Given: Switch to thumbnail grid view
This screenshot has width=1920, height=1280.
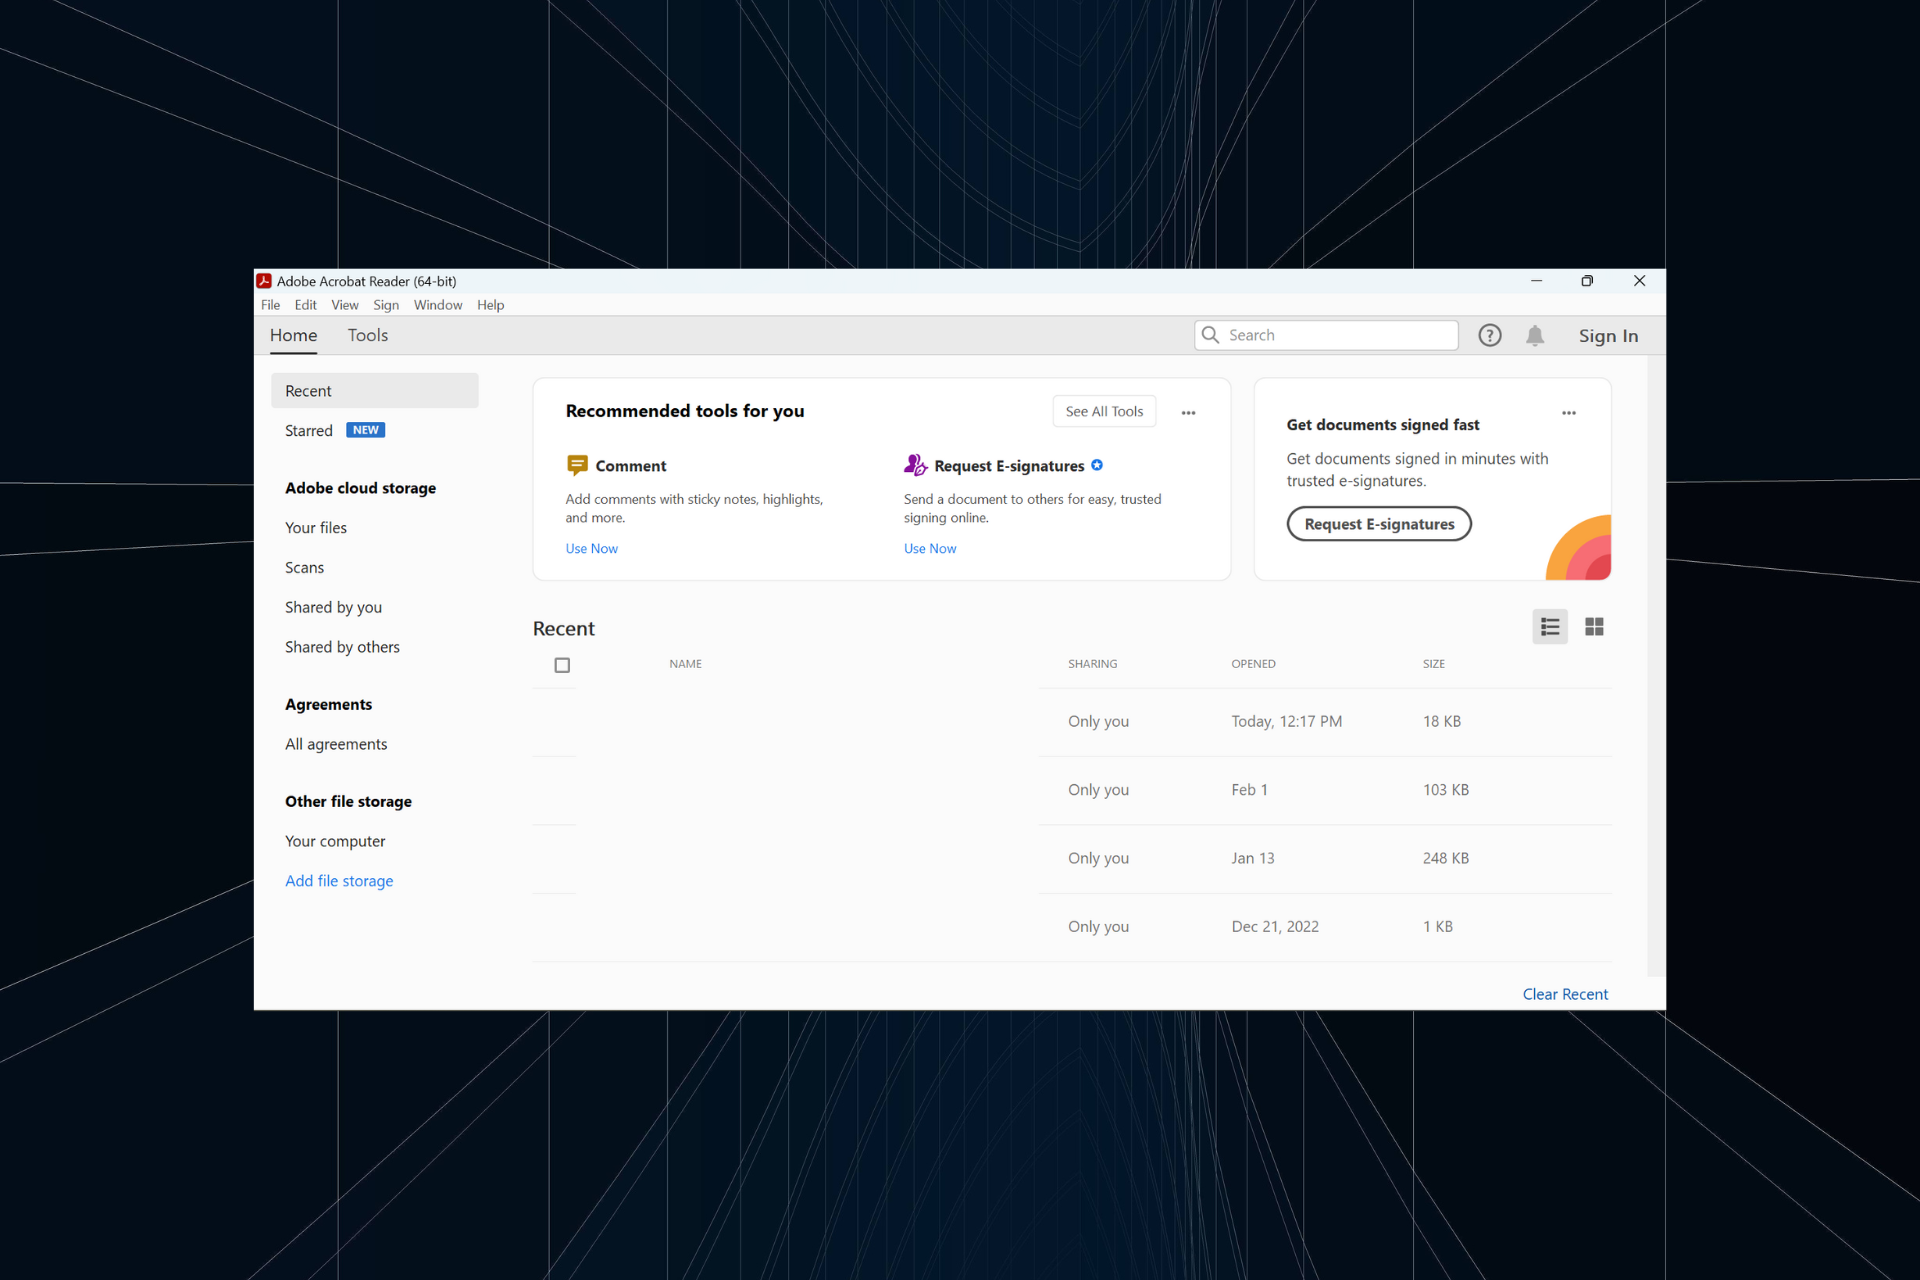Looking at the screenshot, I should (1594, 627).
